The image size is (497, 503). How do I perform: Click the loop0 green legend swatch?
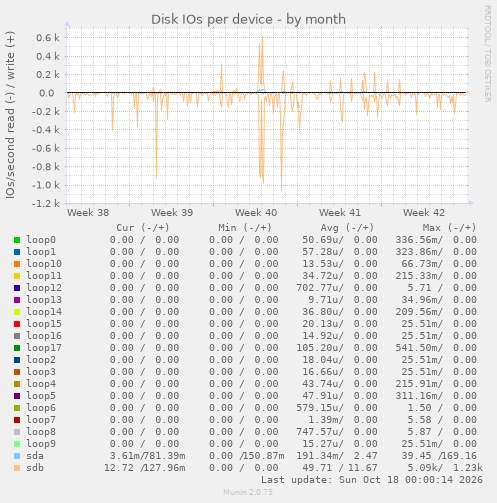(x=17, y=240)
